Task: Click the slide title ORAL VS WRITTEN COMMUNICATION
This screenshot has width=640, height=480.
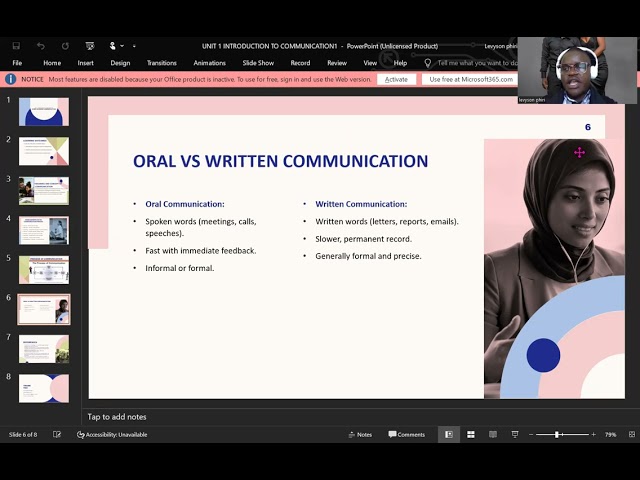Action: [280, 161]
